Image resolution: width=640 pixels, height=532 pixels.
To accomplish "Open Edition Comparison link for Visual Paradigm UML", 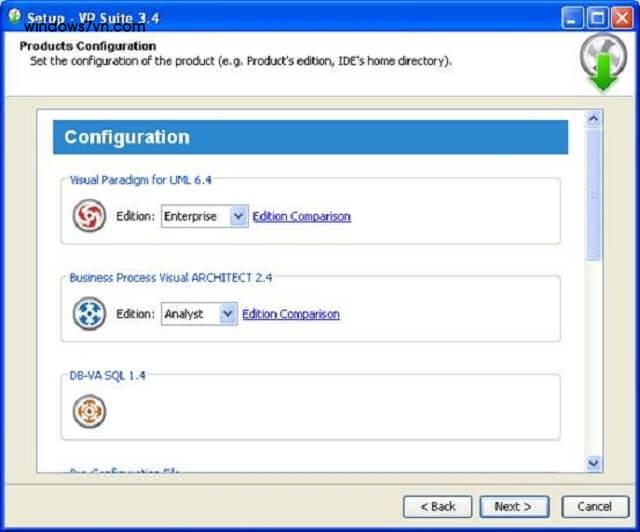I will [302, 216].
